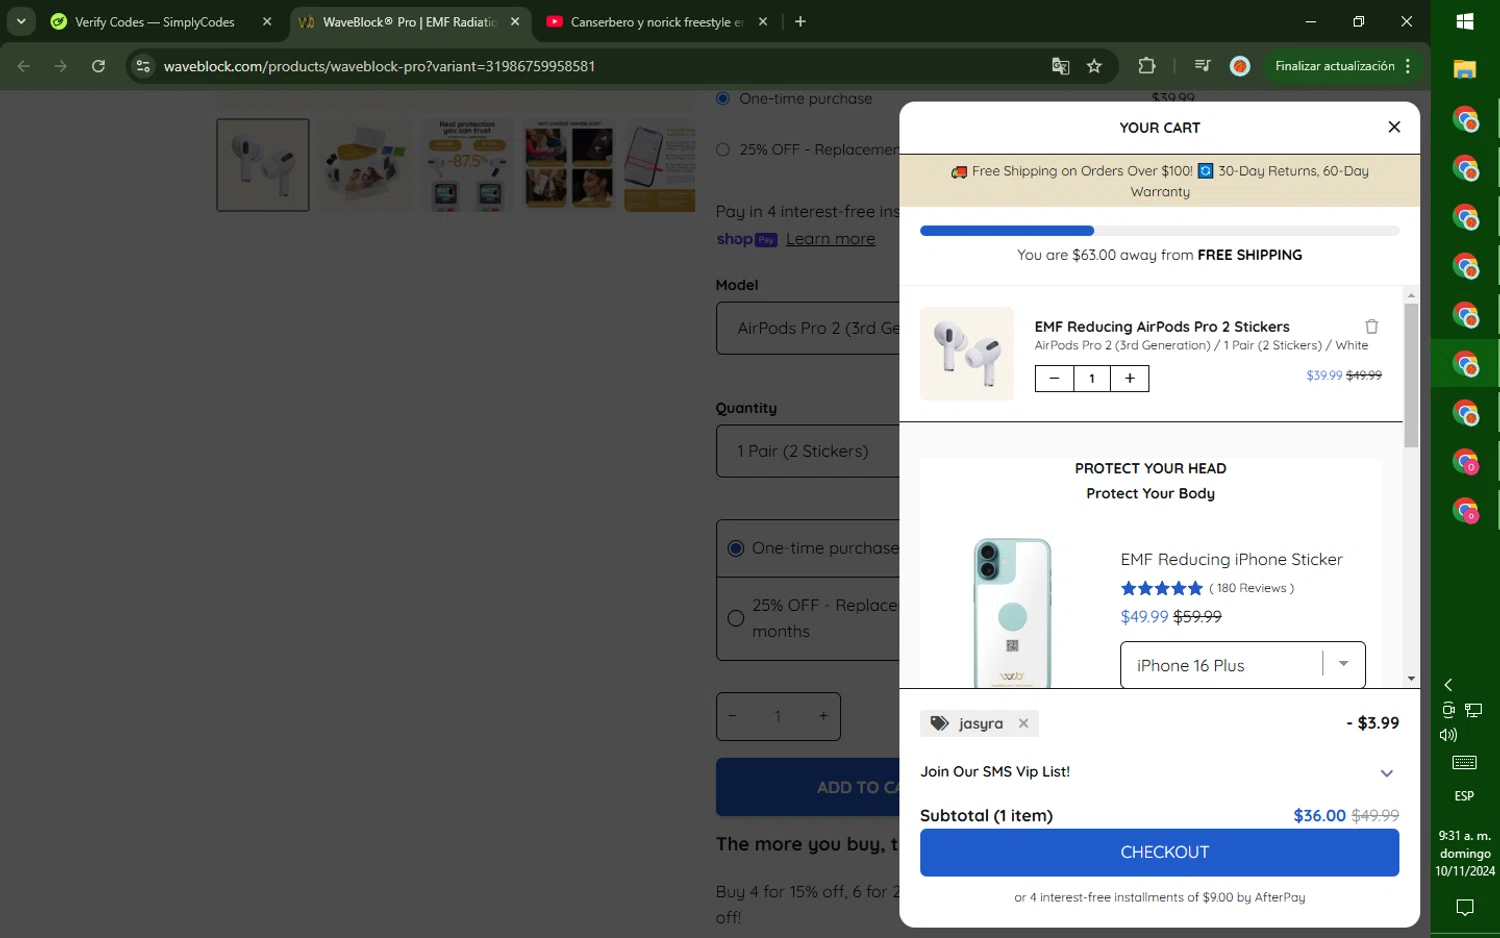Viewport: 1500px width, 938px height.
Task: Increase product page quantity with plus
Action: point(823,716)
